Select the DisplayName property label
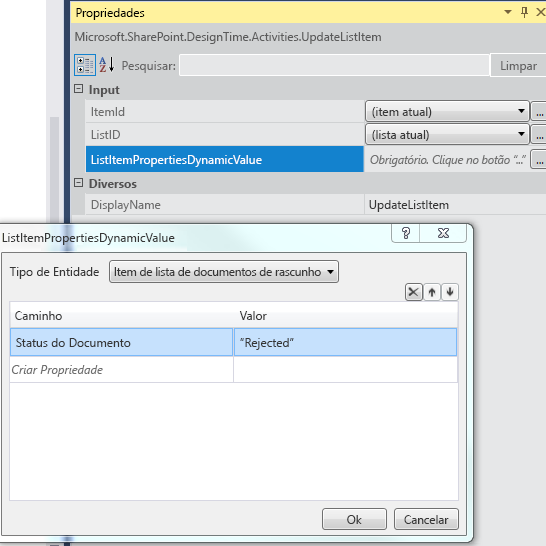 coord(126,205)
